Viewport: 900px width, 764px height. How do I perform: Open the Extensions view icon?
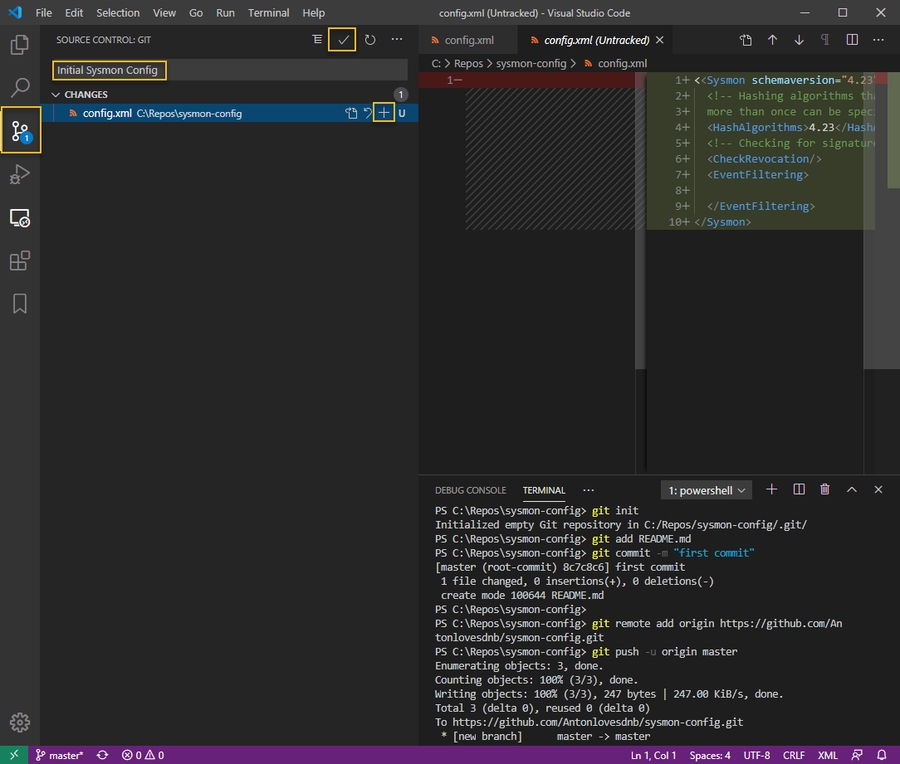[20, 261]
